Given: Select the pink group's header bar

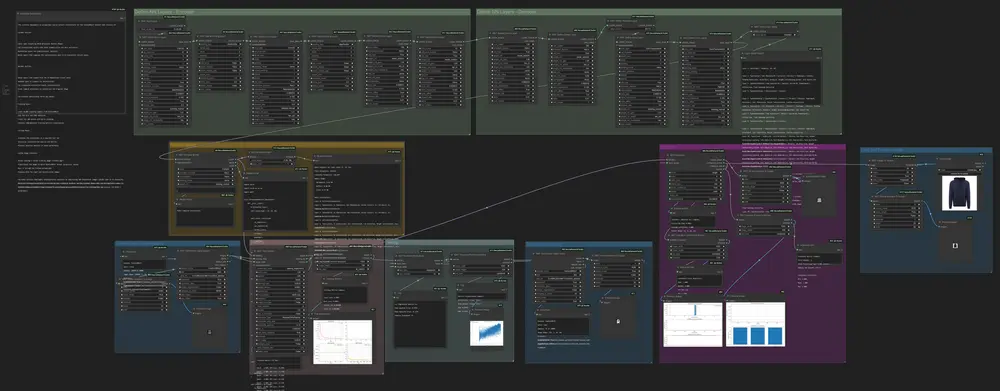Looking at the screenshot, I should (x=317, y=244).
